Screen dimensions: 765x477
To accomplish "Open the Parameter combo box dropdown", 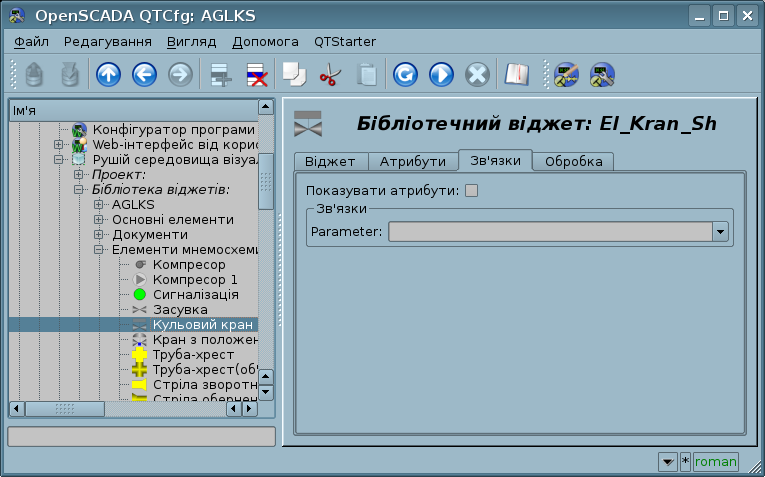I will [719, 232].
